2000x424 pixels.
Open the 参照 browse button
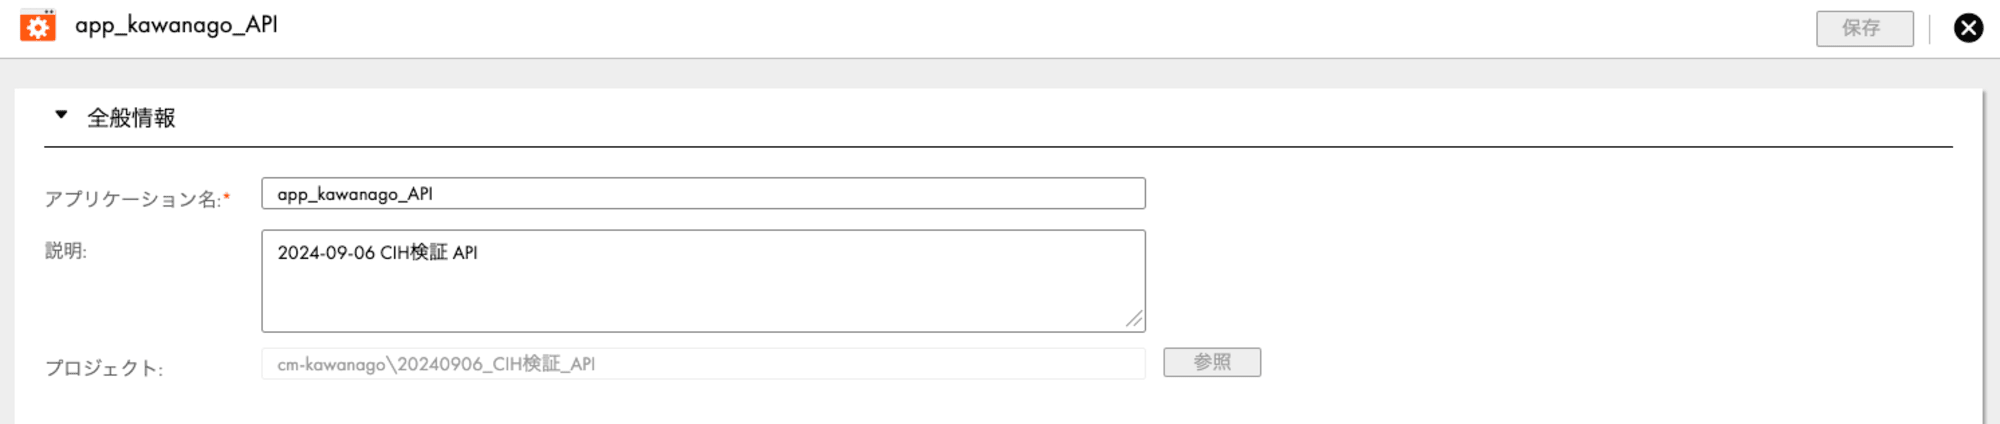click(1212, 362)
